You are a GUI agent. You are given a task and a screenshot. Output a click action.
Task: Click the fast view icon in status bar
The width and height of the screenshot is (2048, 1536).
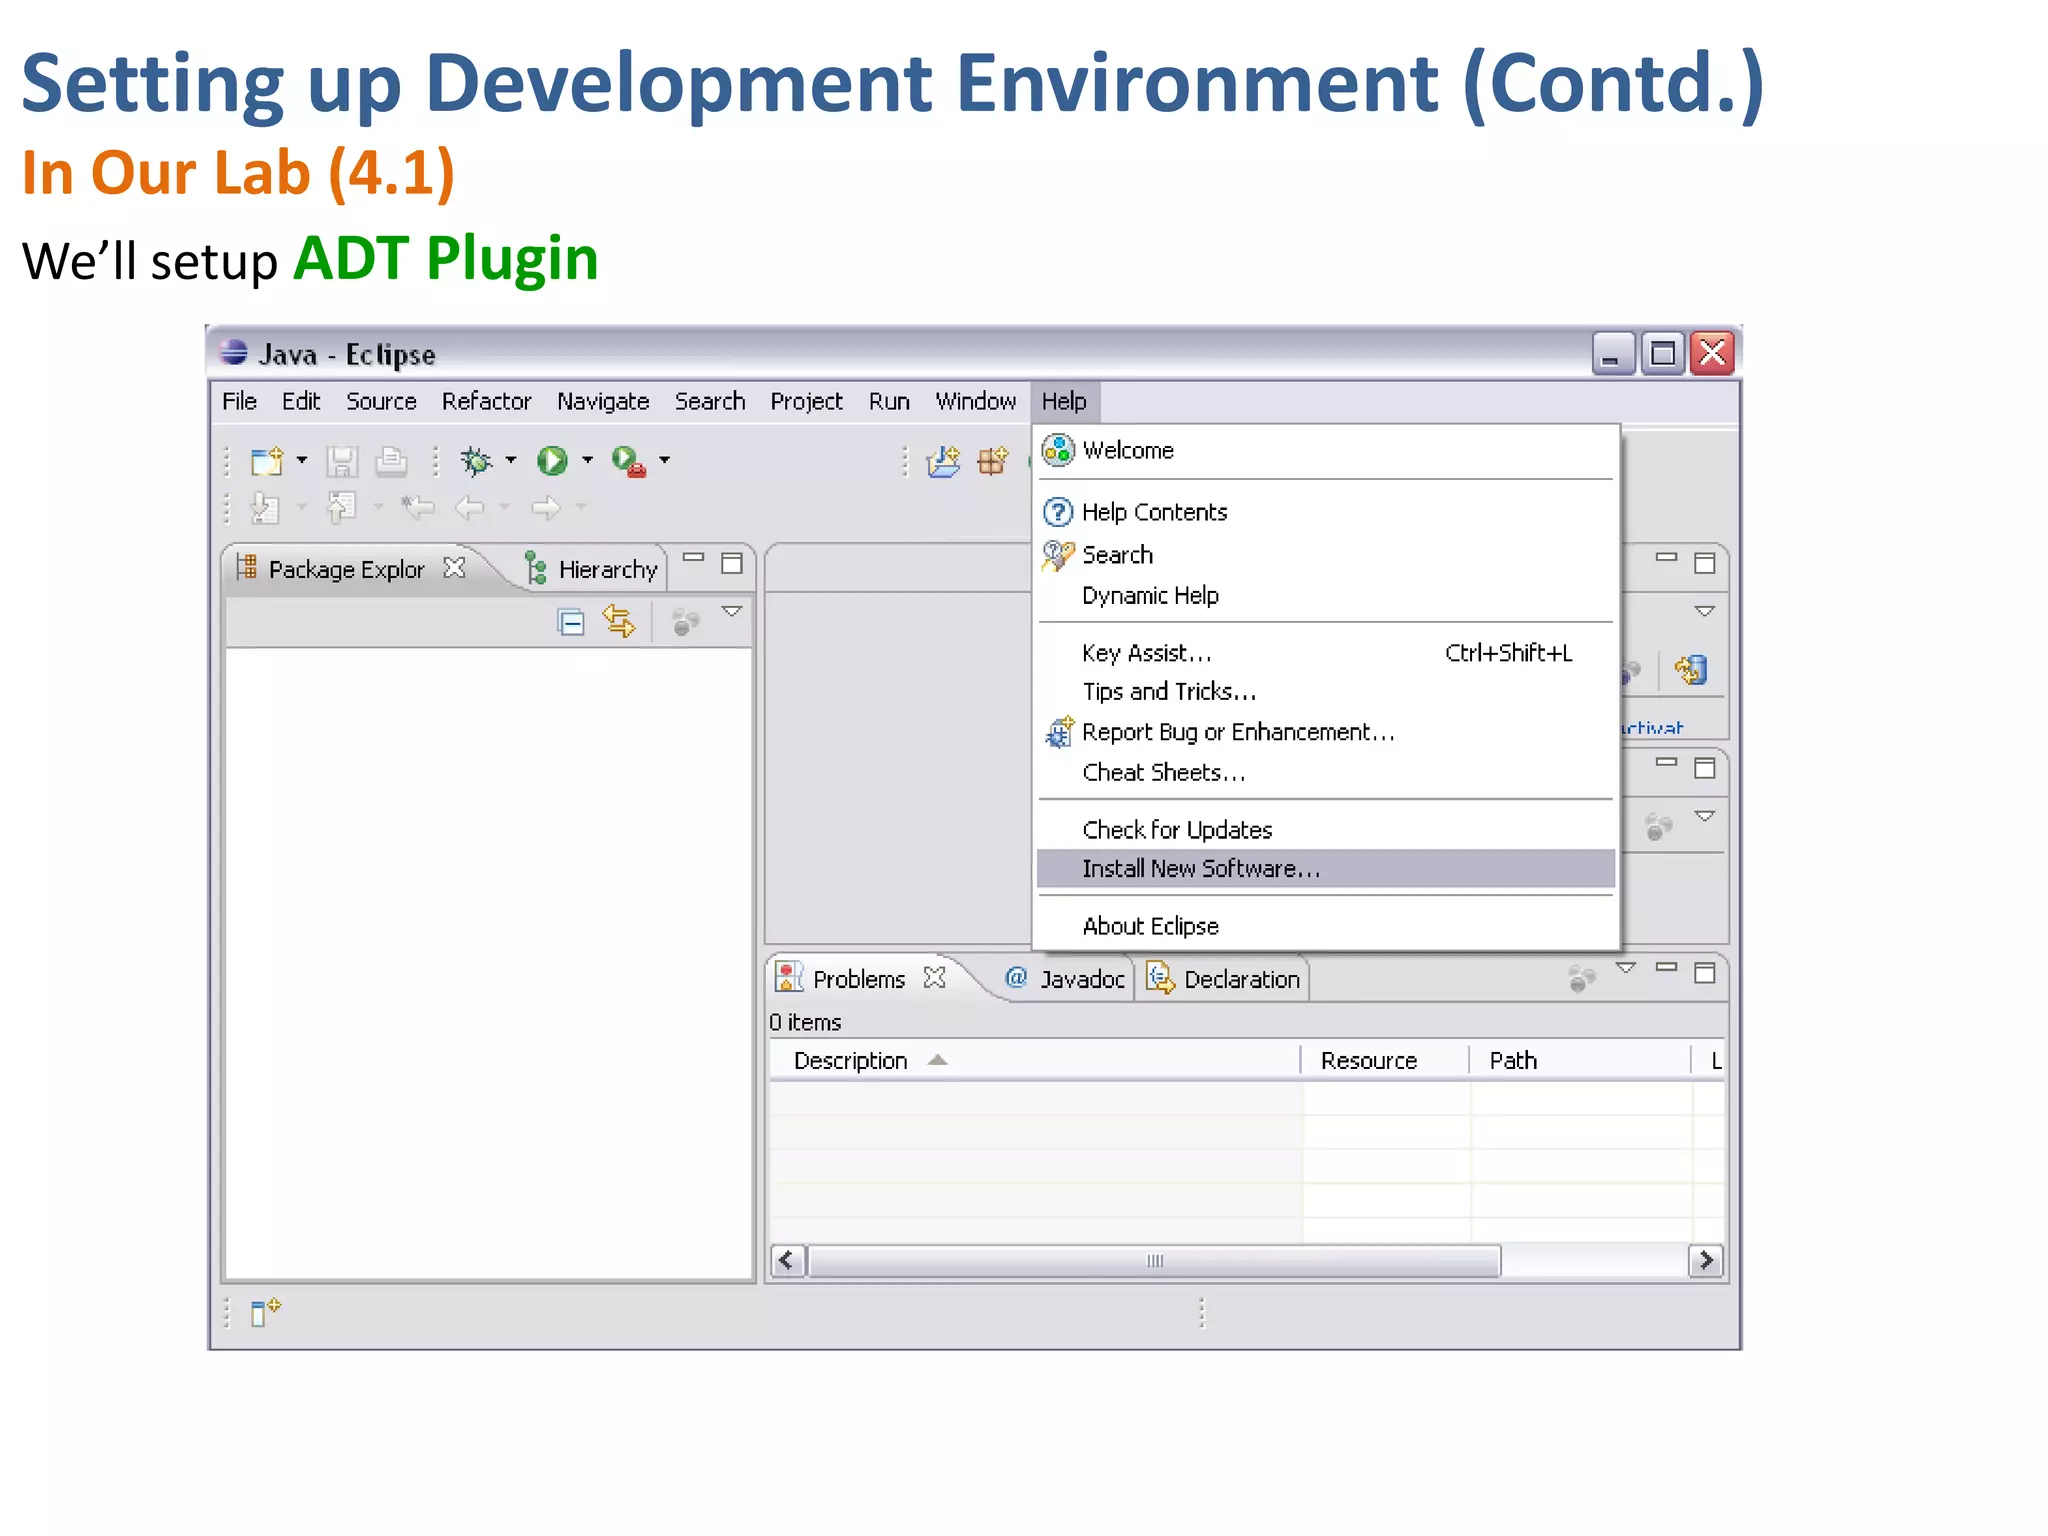pos(265,1311)
